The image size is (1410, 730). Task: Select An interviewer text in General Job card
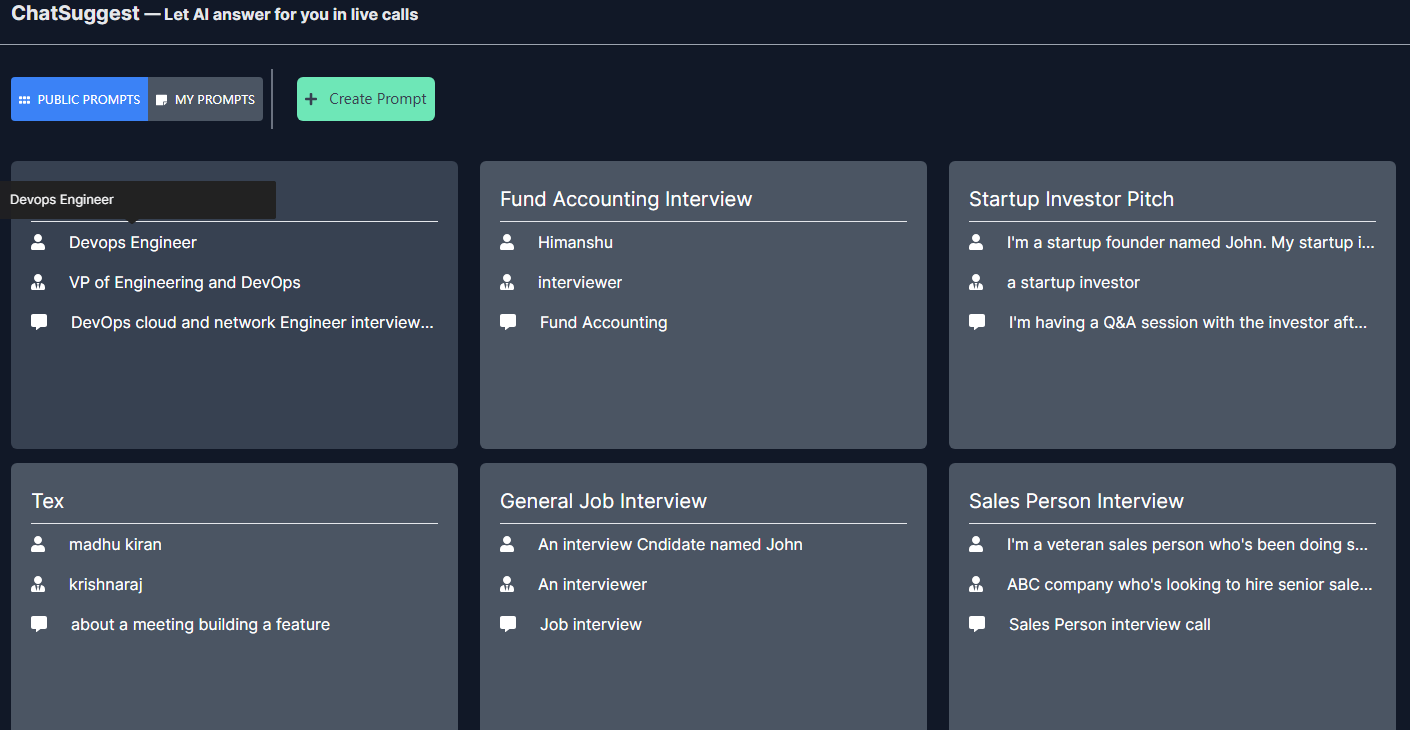point(592,584)
